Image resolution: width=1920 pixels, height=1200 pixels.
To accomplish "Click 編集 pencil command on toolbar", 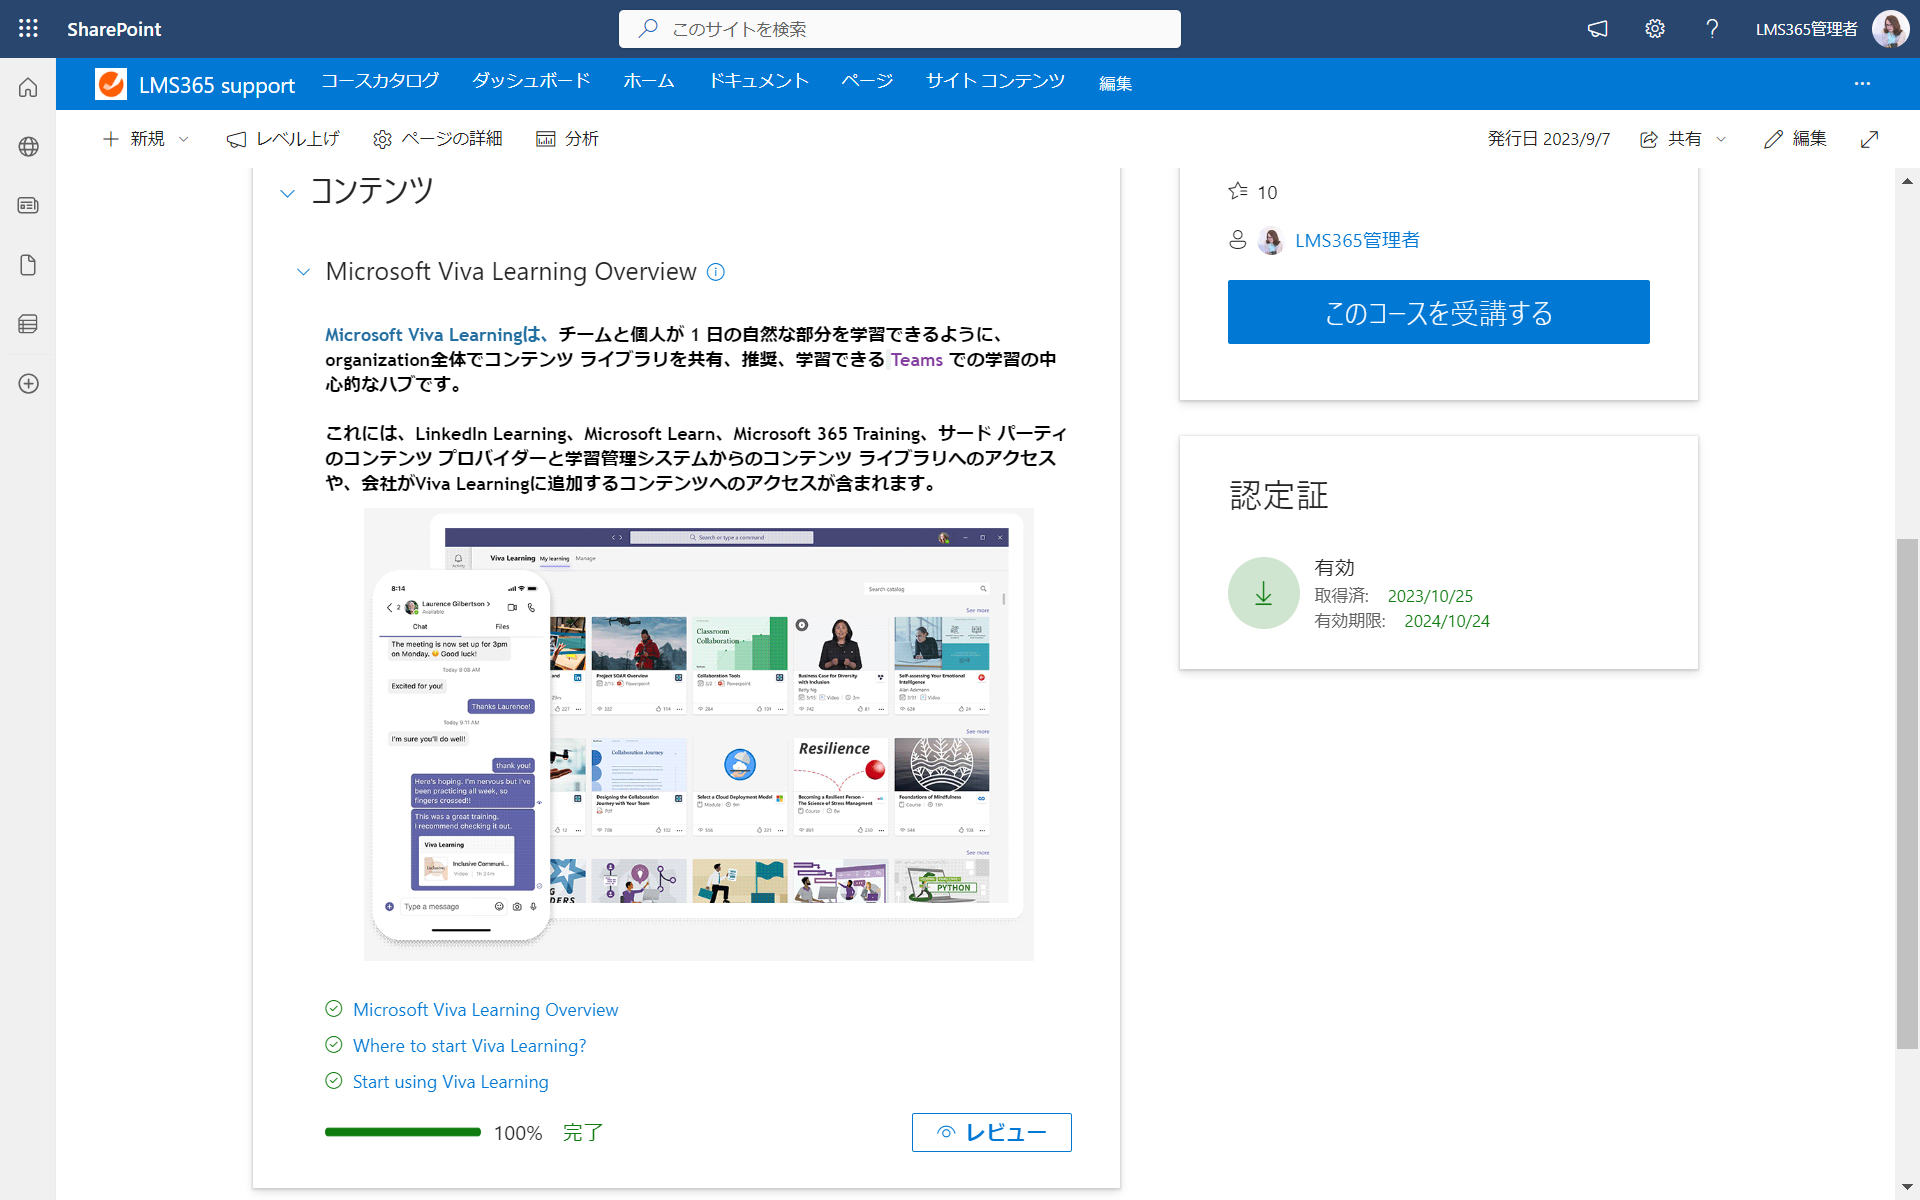I will (x=1795, y=139).
